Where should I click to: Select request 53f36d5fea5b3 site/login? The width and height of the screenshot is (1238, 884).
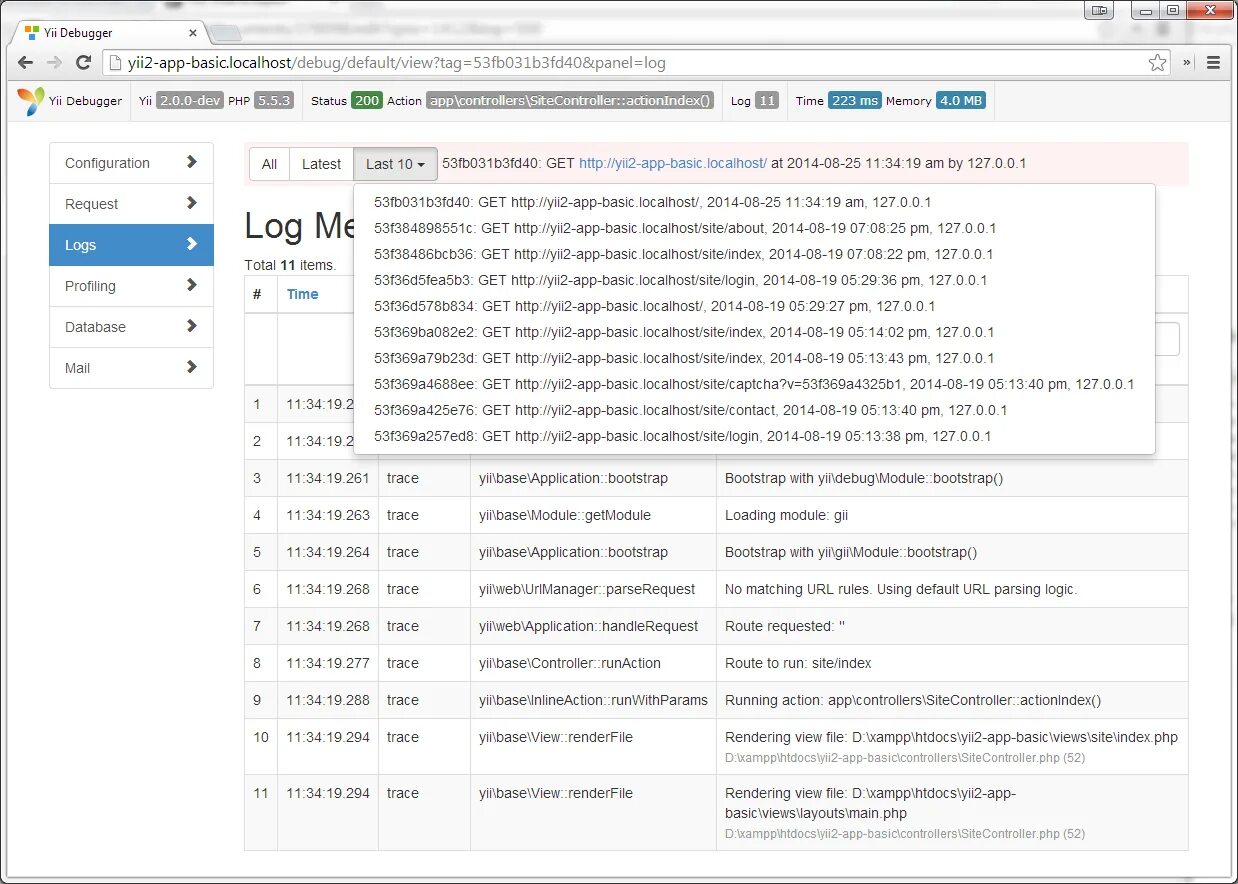tap(754, 280)
